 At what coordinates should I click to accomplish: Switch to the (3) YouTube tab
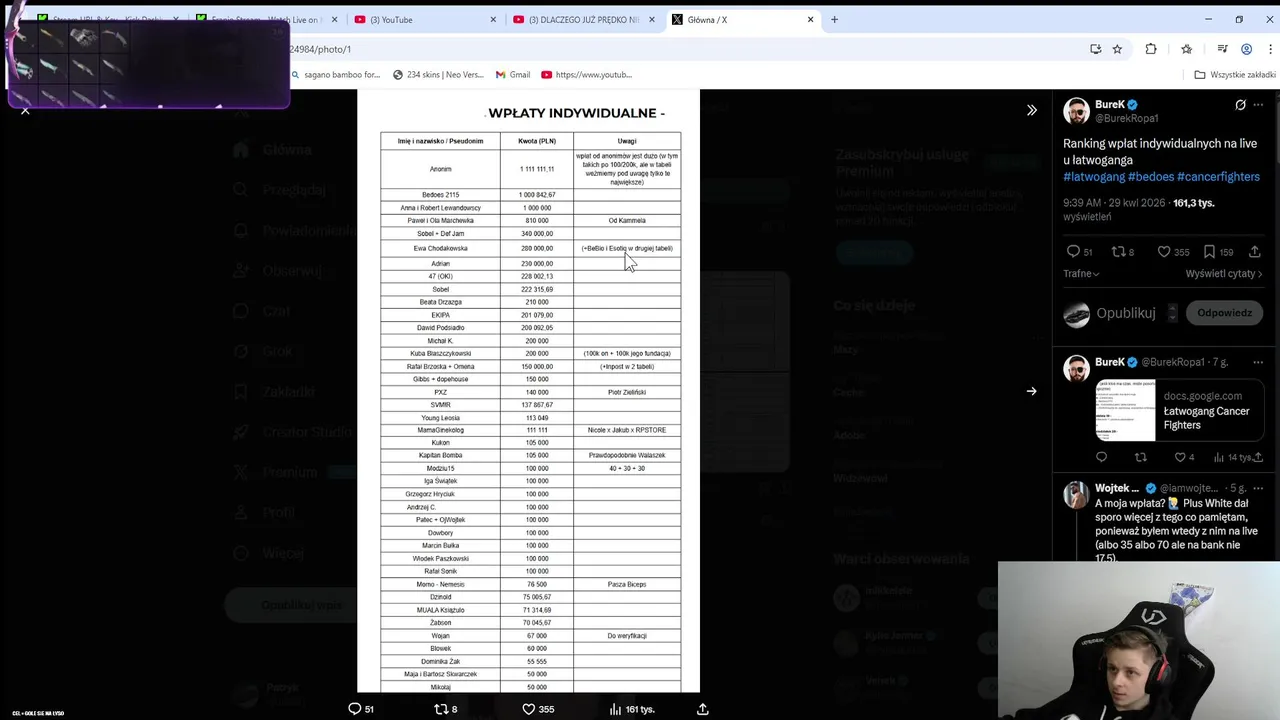click(x=417, y=19)
